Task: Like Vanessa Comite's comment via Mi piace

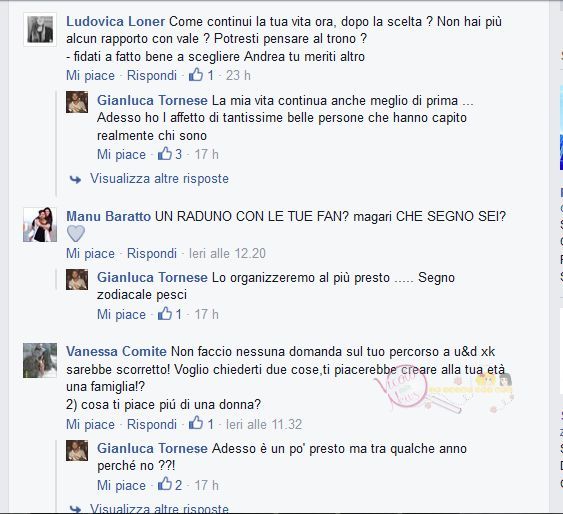Action: (x=90, y=424)
